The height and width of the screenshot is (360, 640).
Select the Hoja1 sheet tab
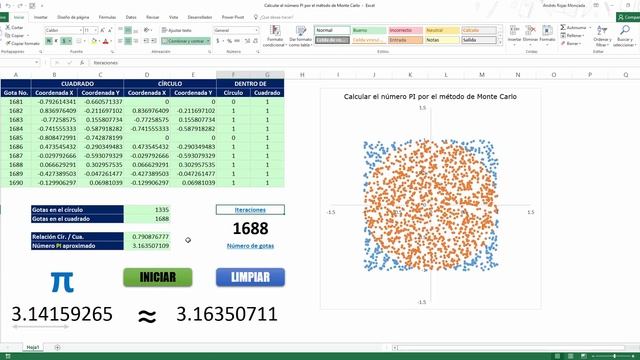[33, 347]
